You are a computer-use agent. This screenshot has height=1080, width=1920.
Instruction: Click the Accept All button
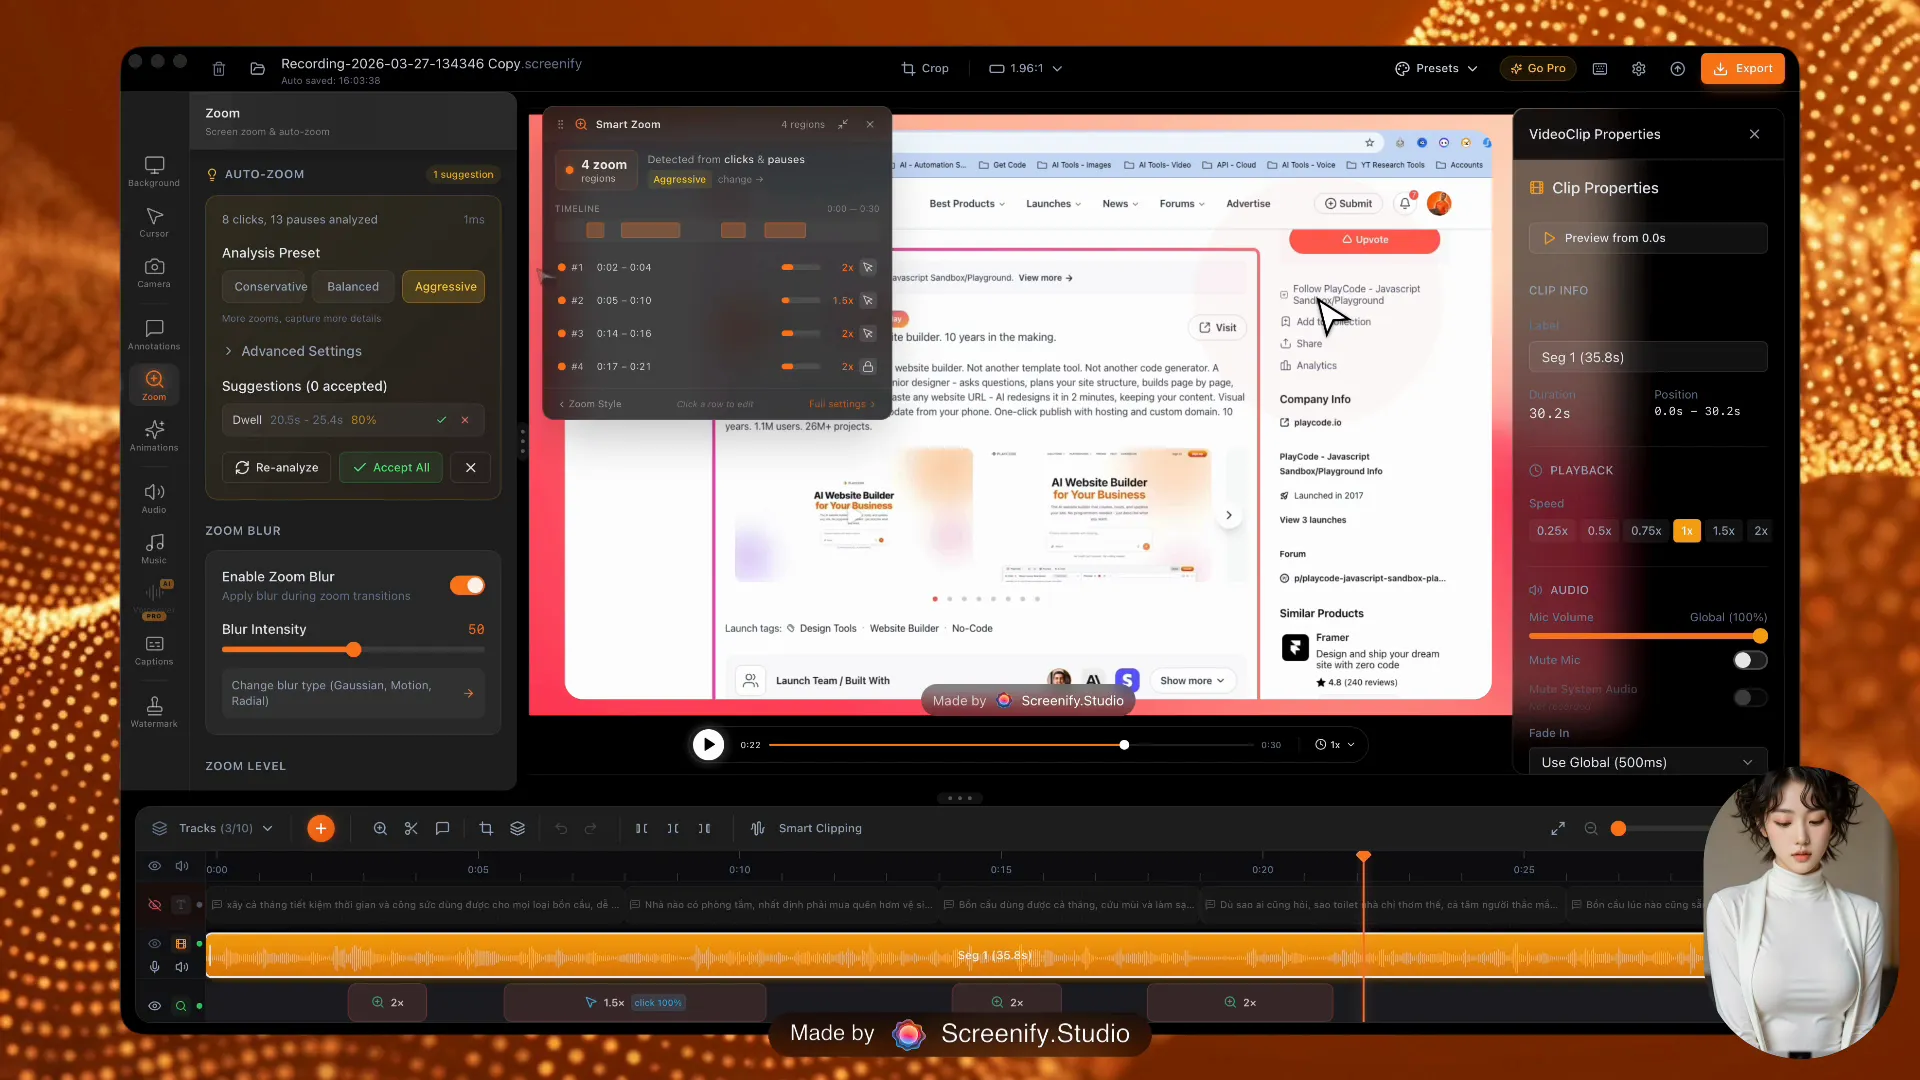[390, 467]
